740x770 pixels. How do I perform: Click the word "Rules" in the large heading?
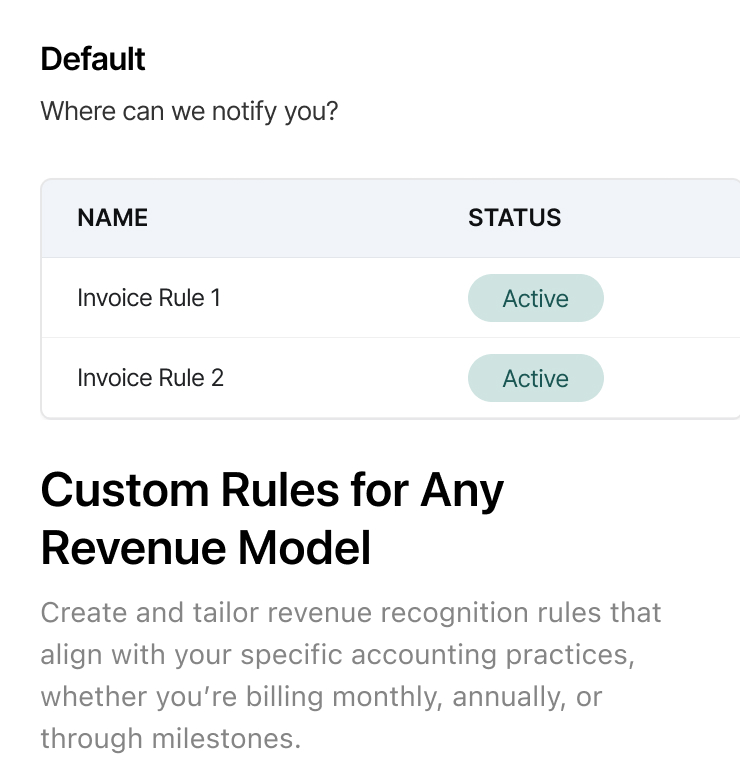click(x=280, y=490)
